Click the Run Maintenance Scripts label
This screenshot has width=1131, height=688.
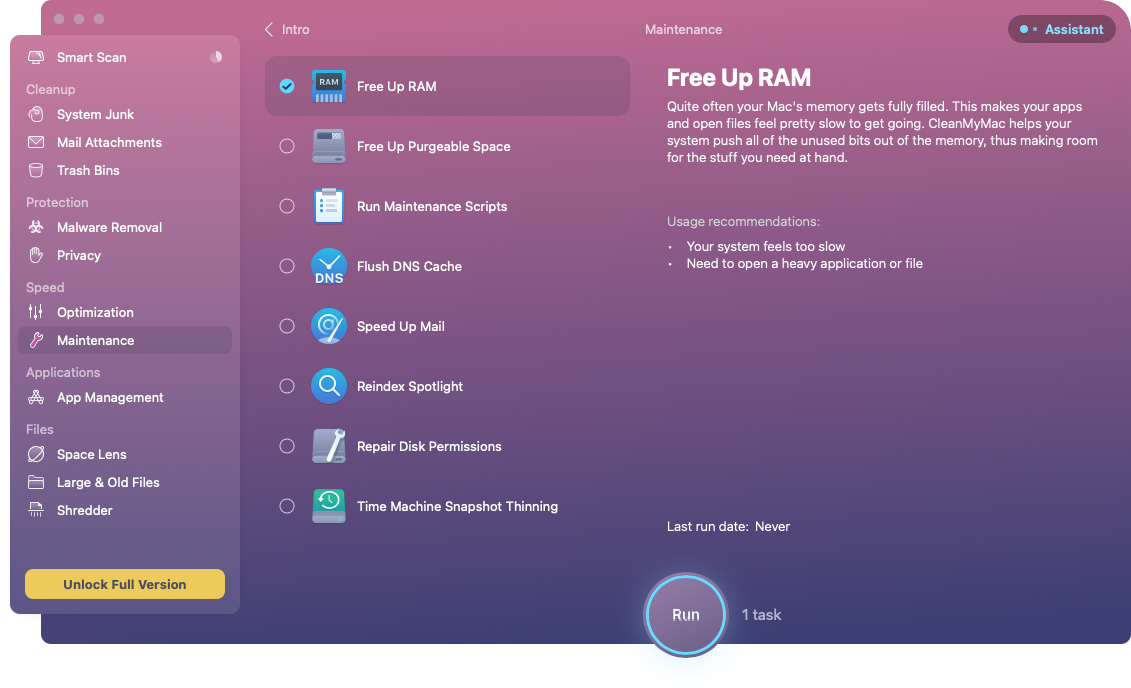[x=432, y=206]
